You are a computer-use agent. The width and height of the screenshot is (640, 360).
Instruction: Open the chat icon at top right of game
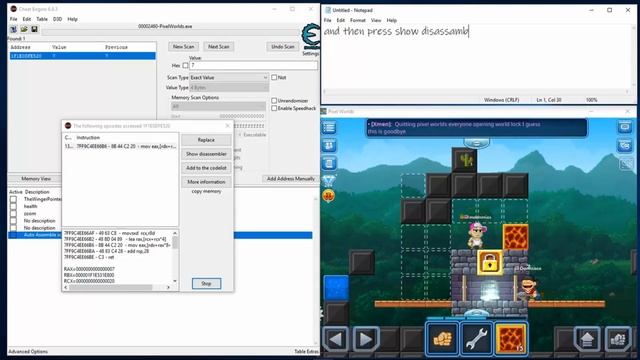coord(624,127)
